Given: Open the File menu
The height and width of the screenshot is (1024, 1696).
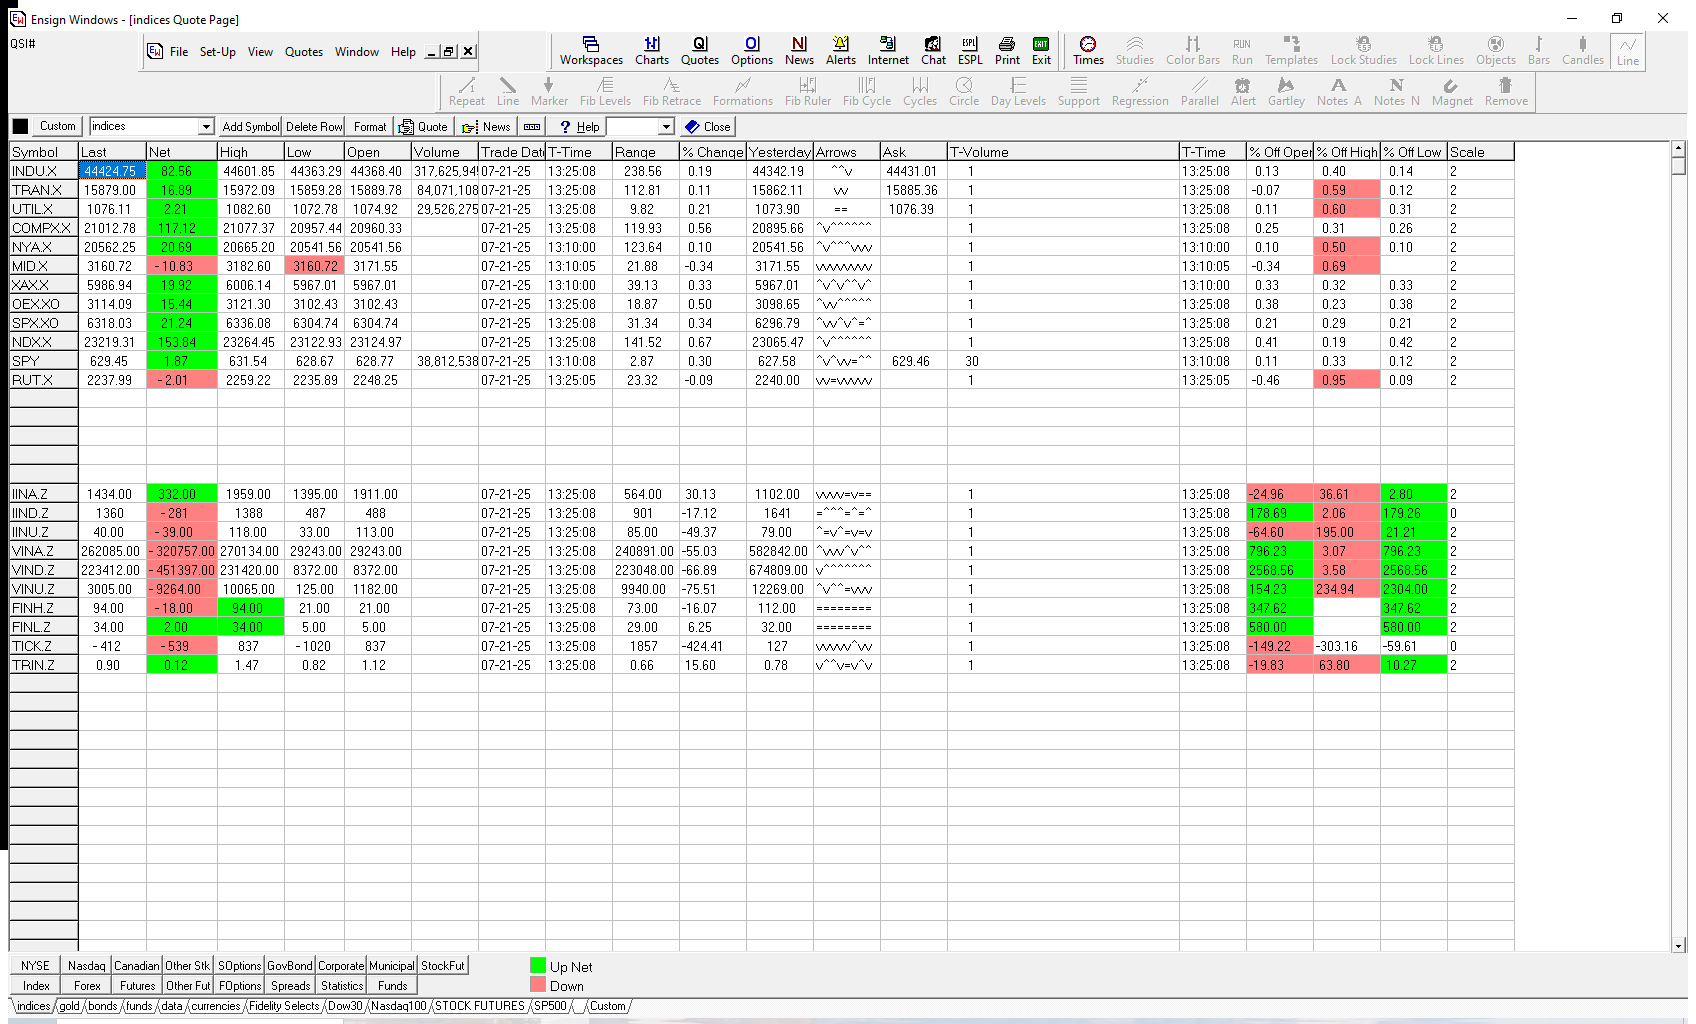Looking at the screenshot, I should pos(179,52).
